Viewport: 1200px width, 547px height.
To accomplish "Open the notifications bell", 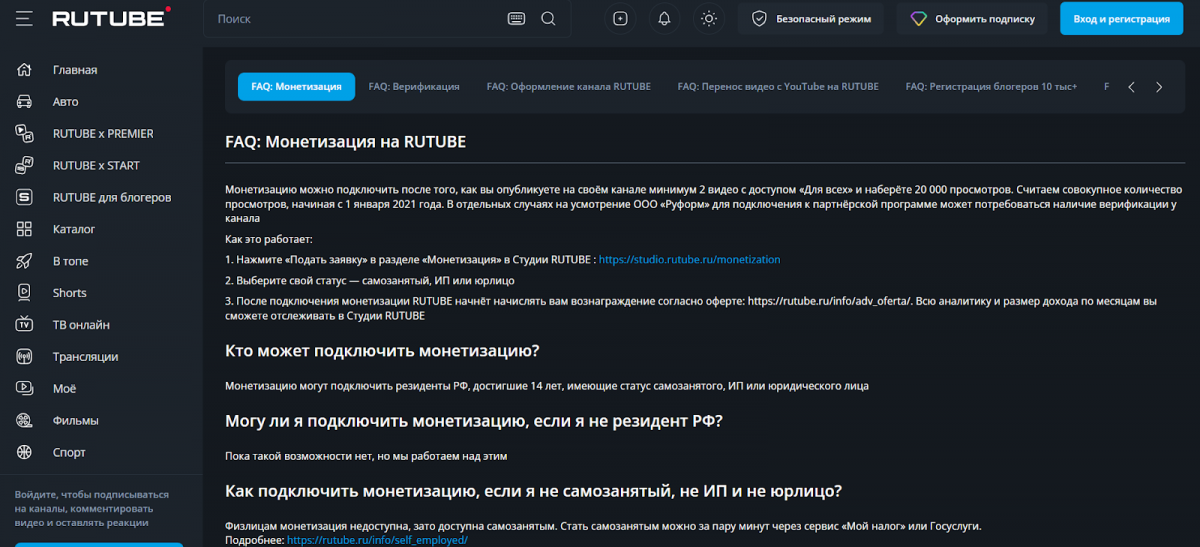I will tap(664, 19).
